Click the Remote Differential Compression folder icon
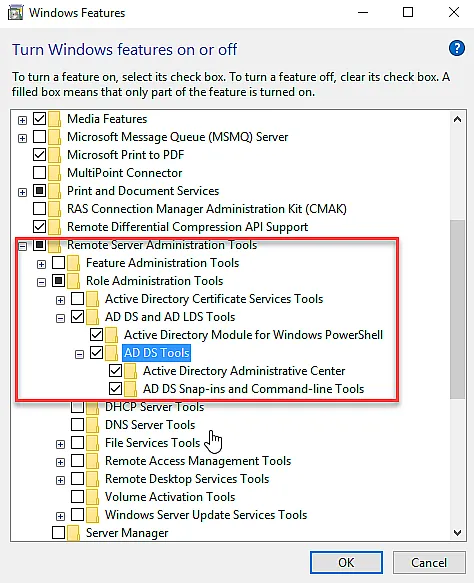This screenshot has width=474, height=583. [x=55, y=227]
